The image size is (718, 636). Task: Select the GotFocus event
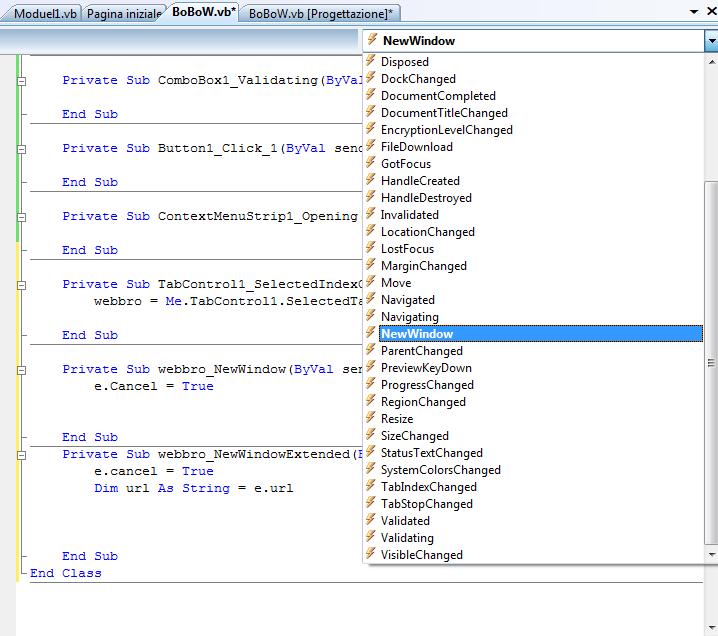[x=406, y=164]
